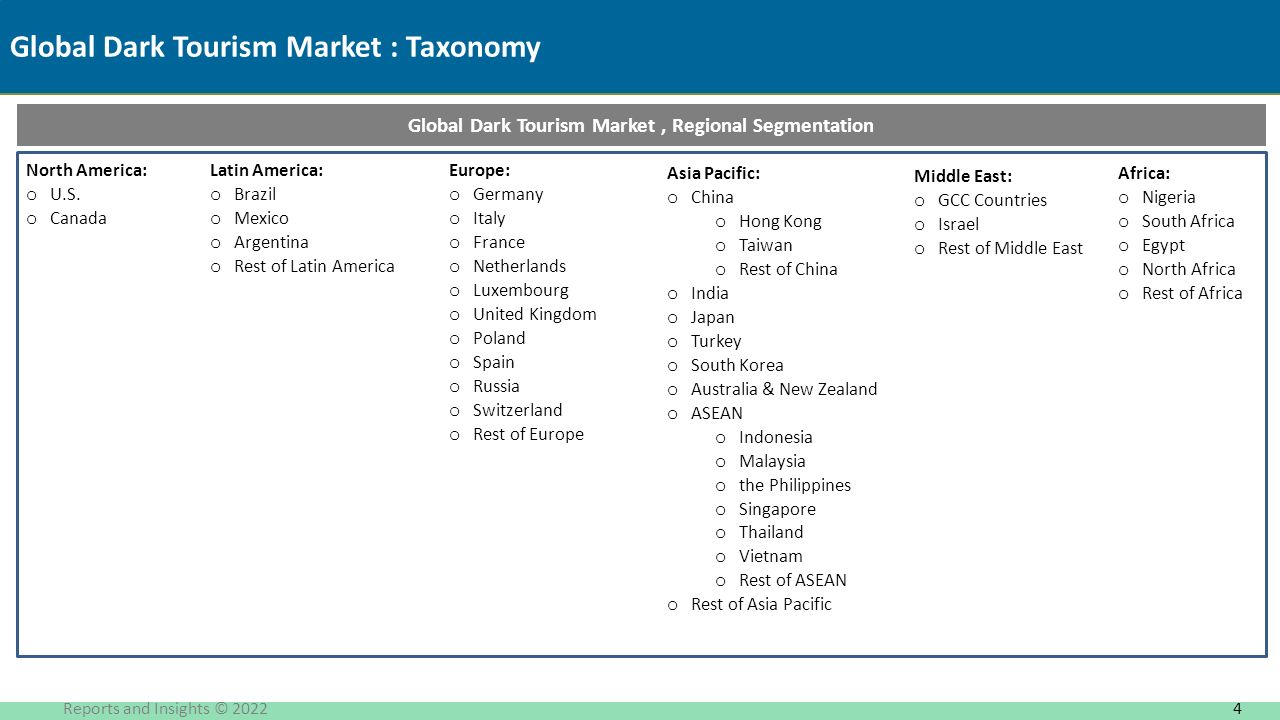Click the 'Africa:' heading
The width and height of the screenshot is (1280, 720).
click(x=1144, y=173)
